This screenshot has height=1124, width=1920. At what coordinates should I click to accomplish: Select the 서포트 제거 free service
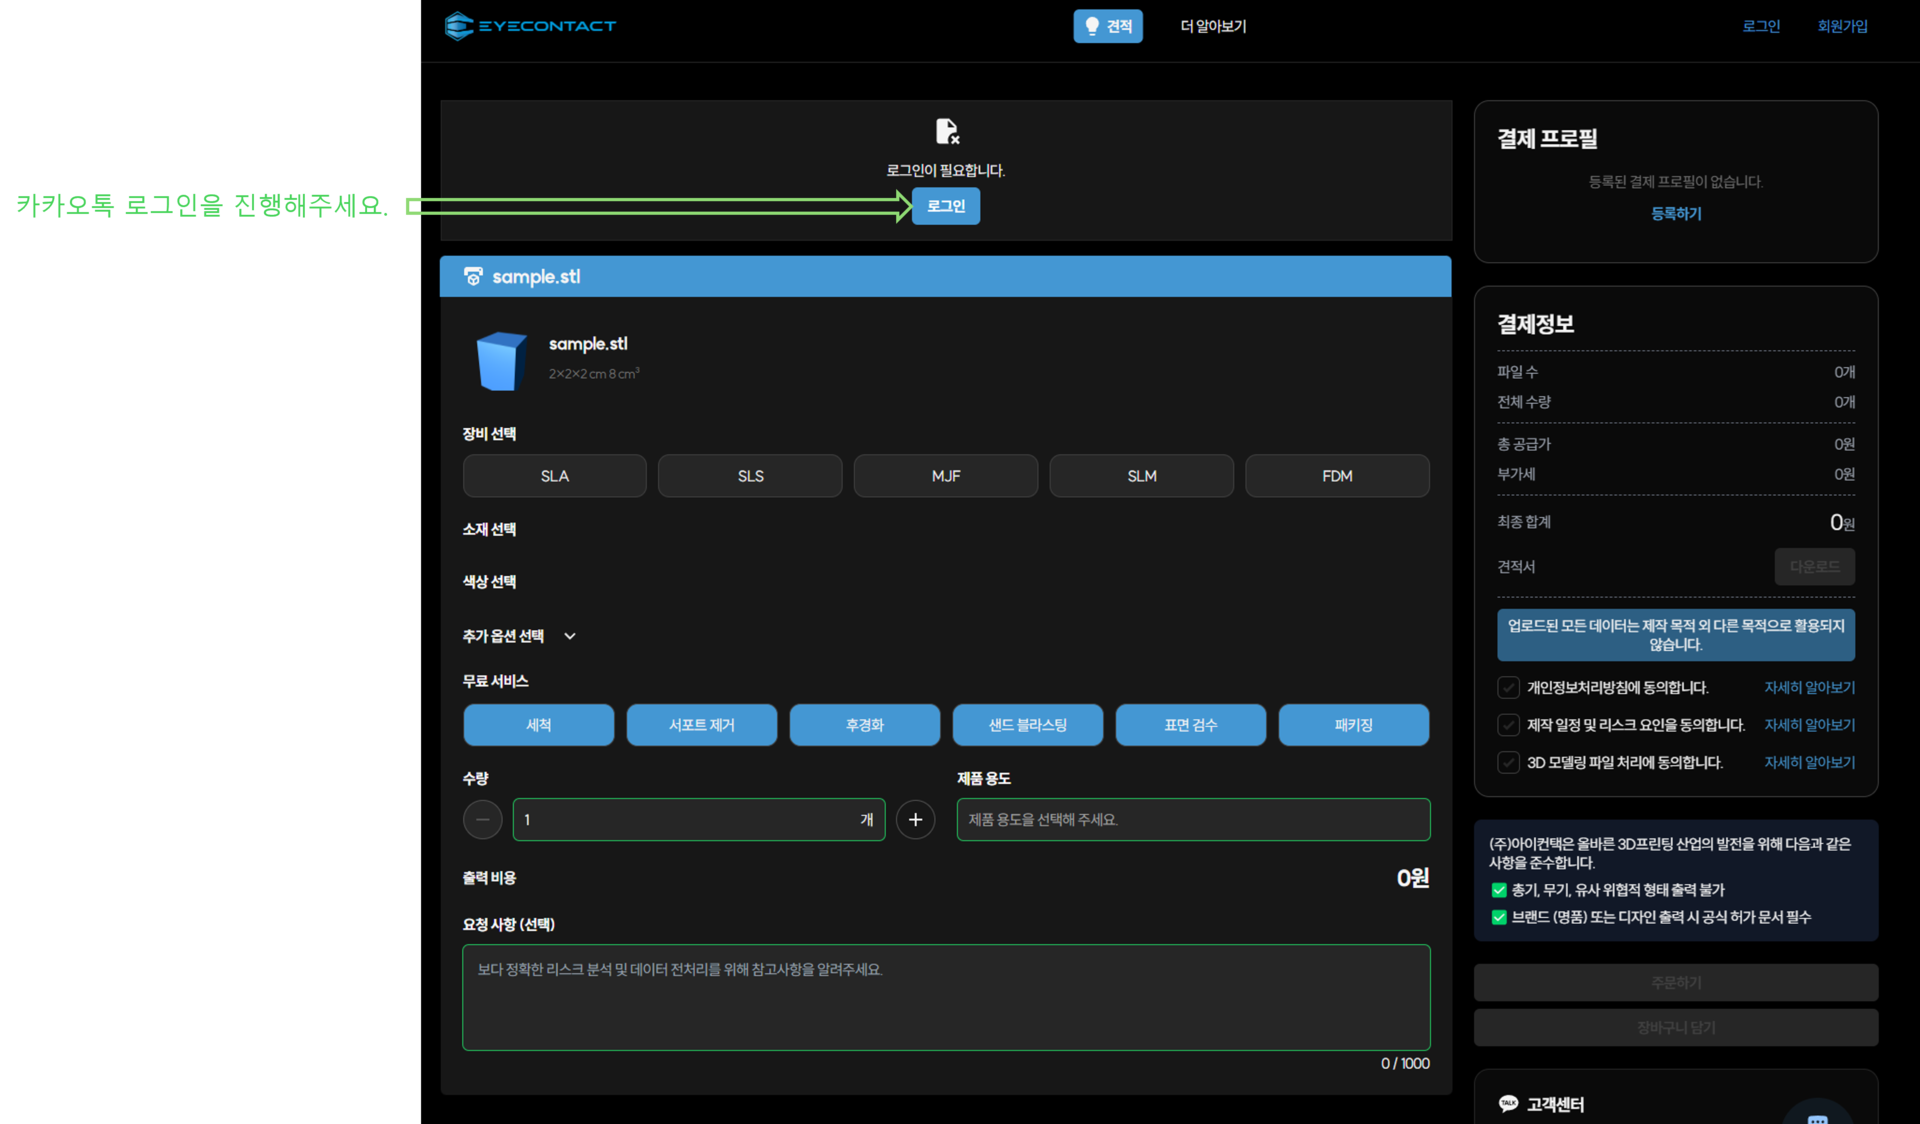701,725
